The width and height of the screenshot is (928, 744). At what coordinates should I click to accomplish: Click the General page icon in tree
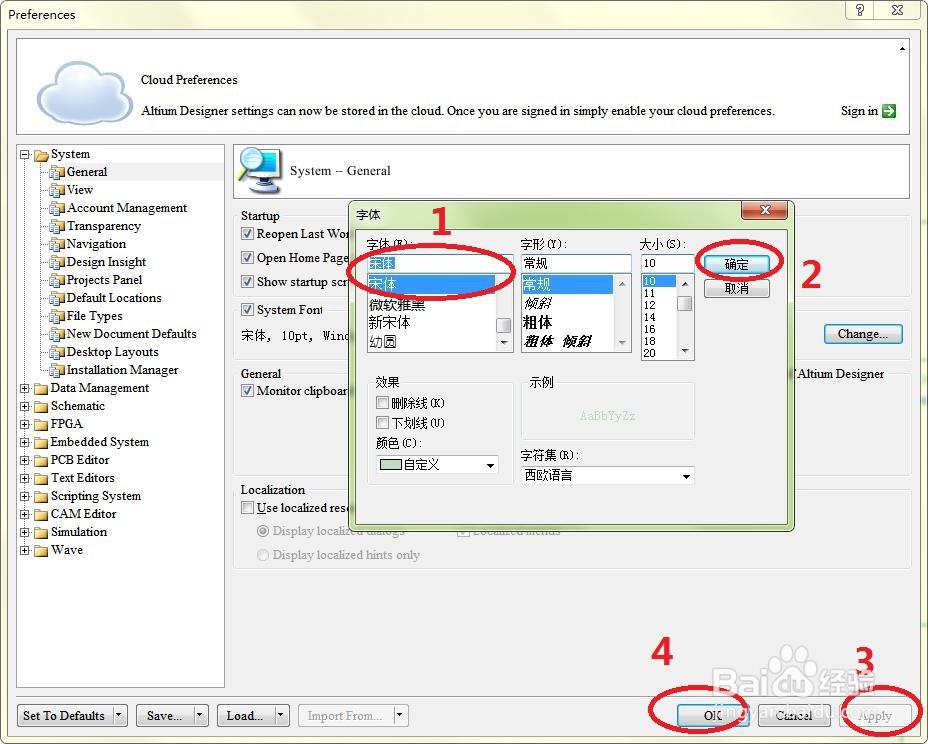tap(57, 172)
